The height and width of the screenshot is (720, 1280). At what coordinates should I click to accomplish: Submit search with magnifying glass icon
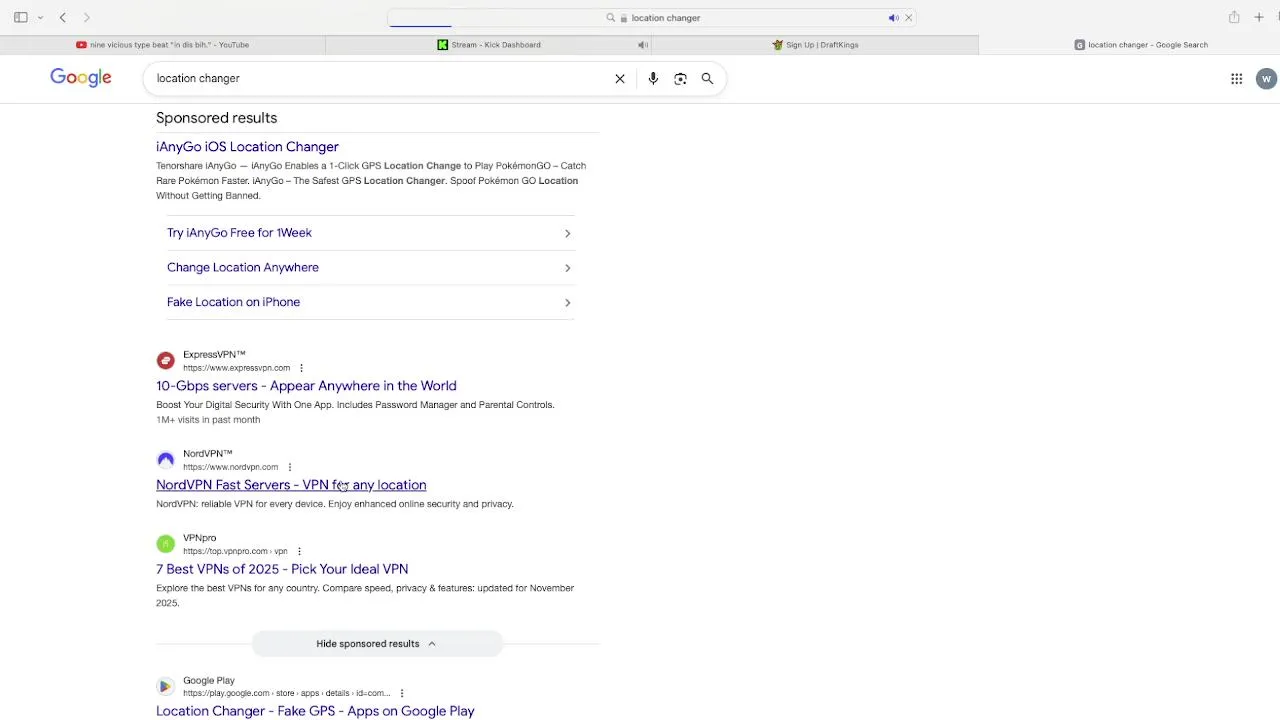[707, 79]
